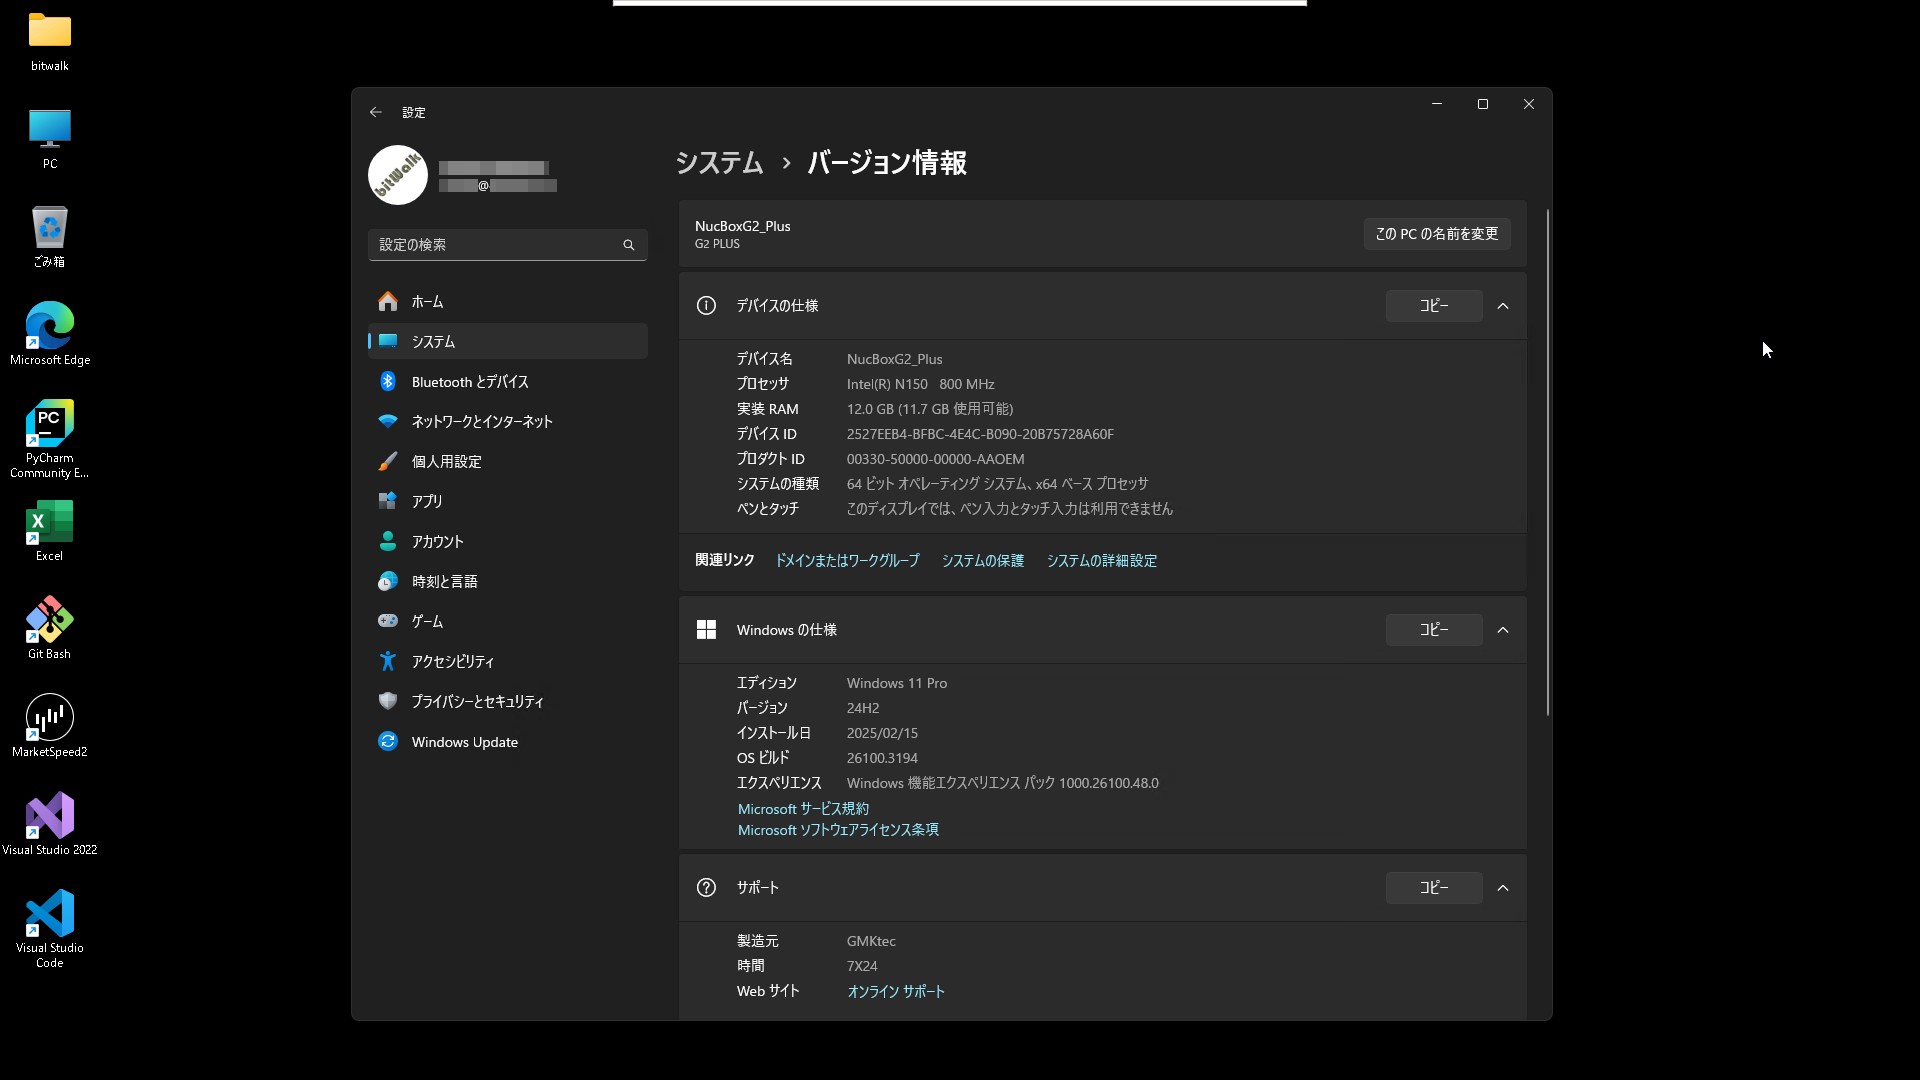Collapse the Windows specifications section
1920x1080 pixels.
tap(1503, 630)
